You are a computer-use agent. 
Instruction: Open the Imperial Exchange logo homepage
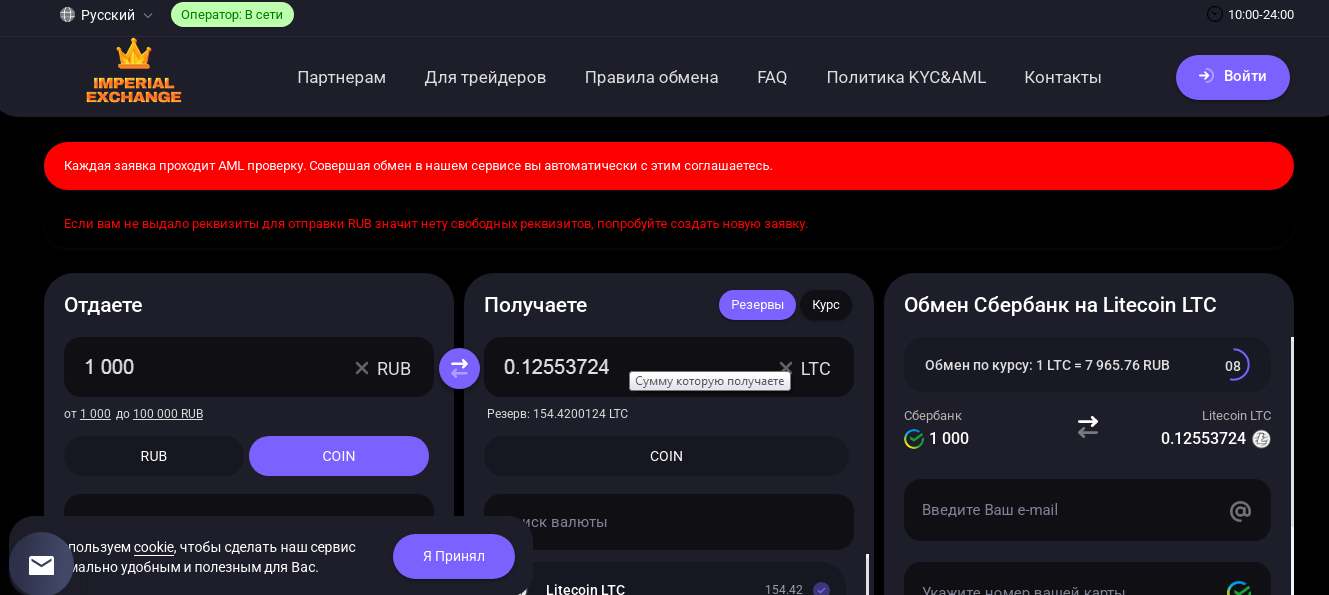pyautogui.click(x=134, y=72)
